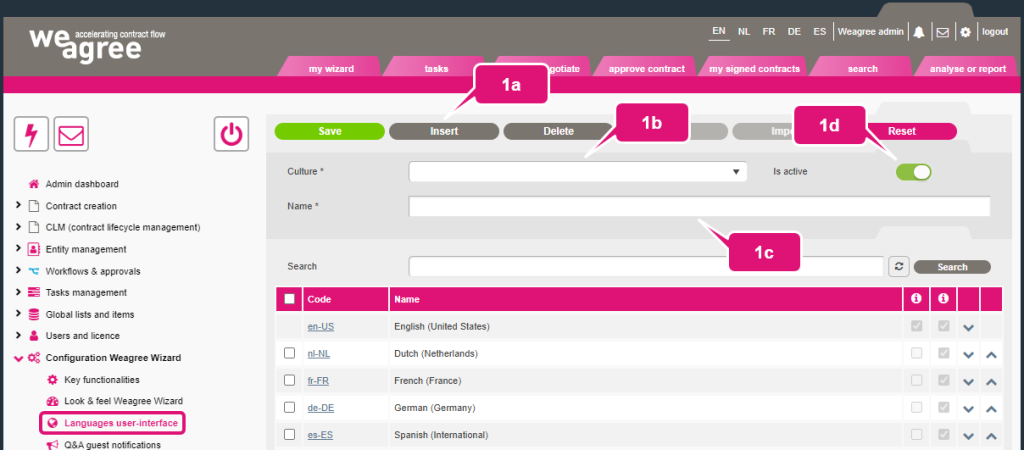Switch to the search tab

(x=862, y=68)
